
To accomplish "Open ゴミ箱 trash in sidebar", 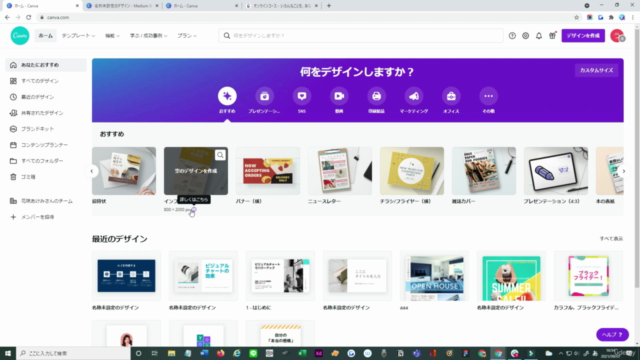I will click(46, 177).
